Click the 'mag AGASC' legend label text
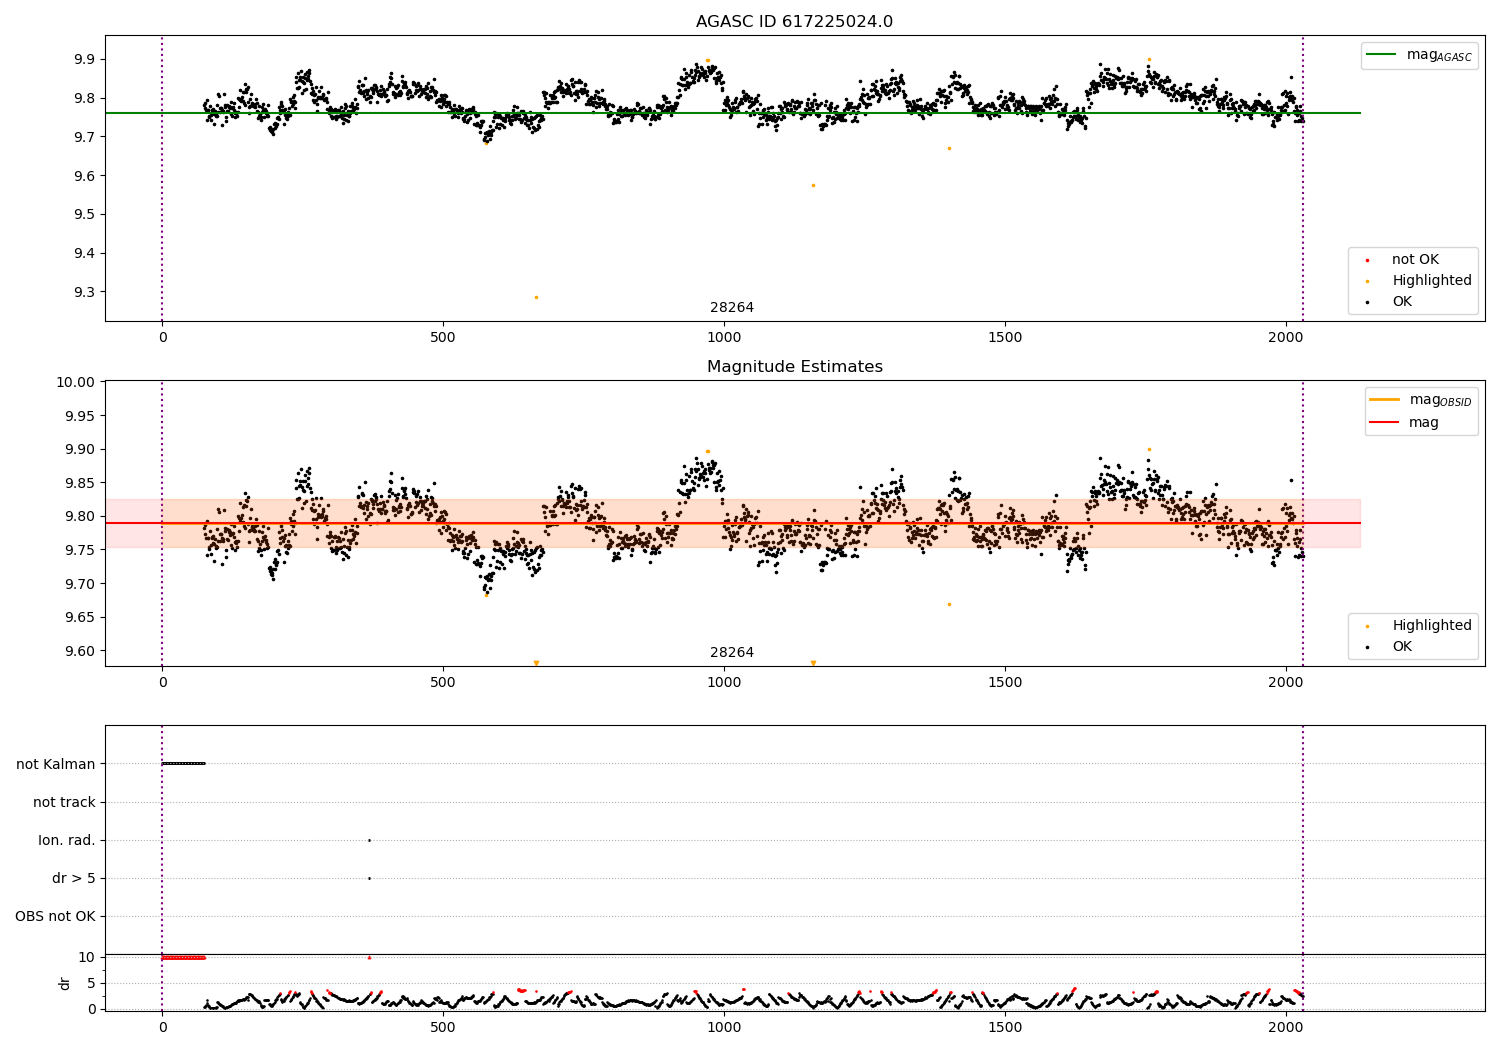Screen dimensions: 1500x1050 1439,55
